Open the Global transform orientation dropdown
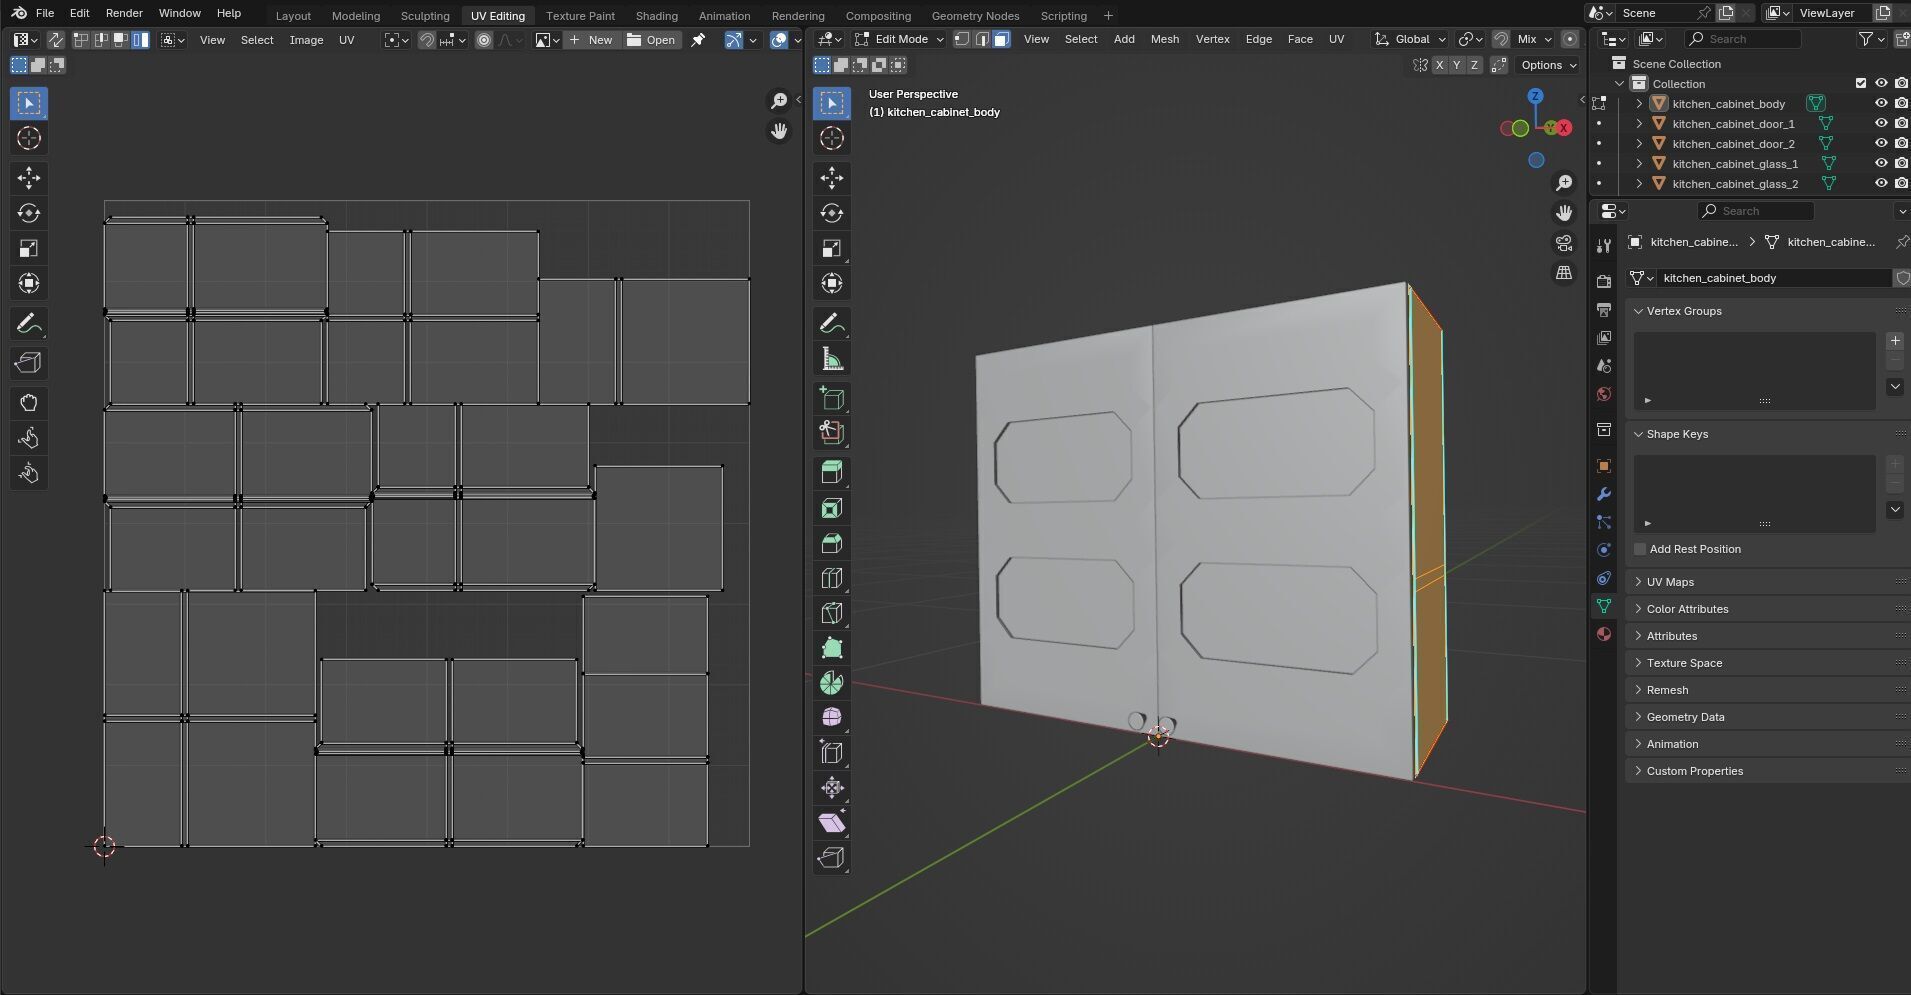 pyautogui.click(x=1410, y=39)
